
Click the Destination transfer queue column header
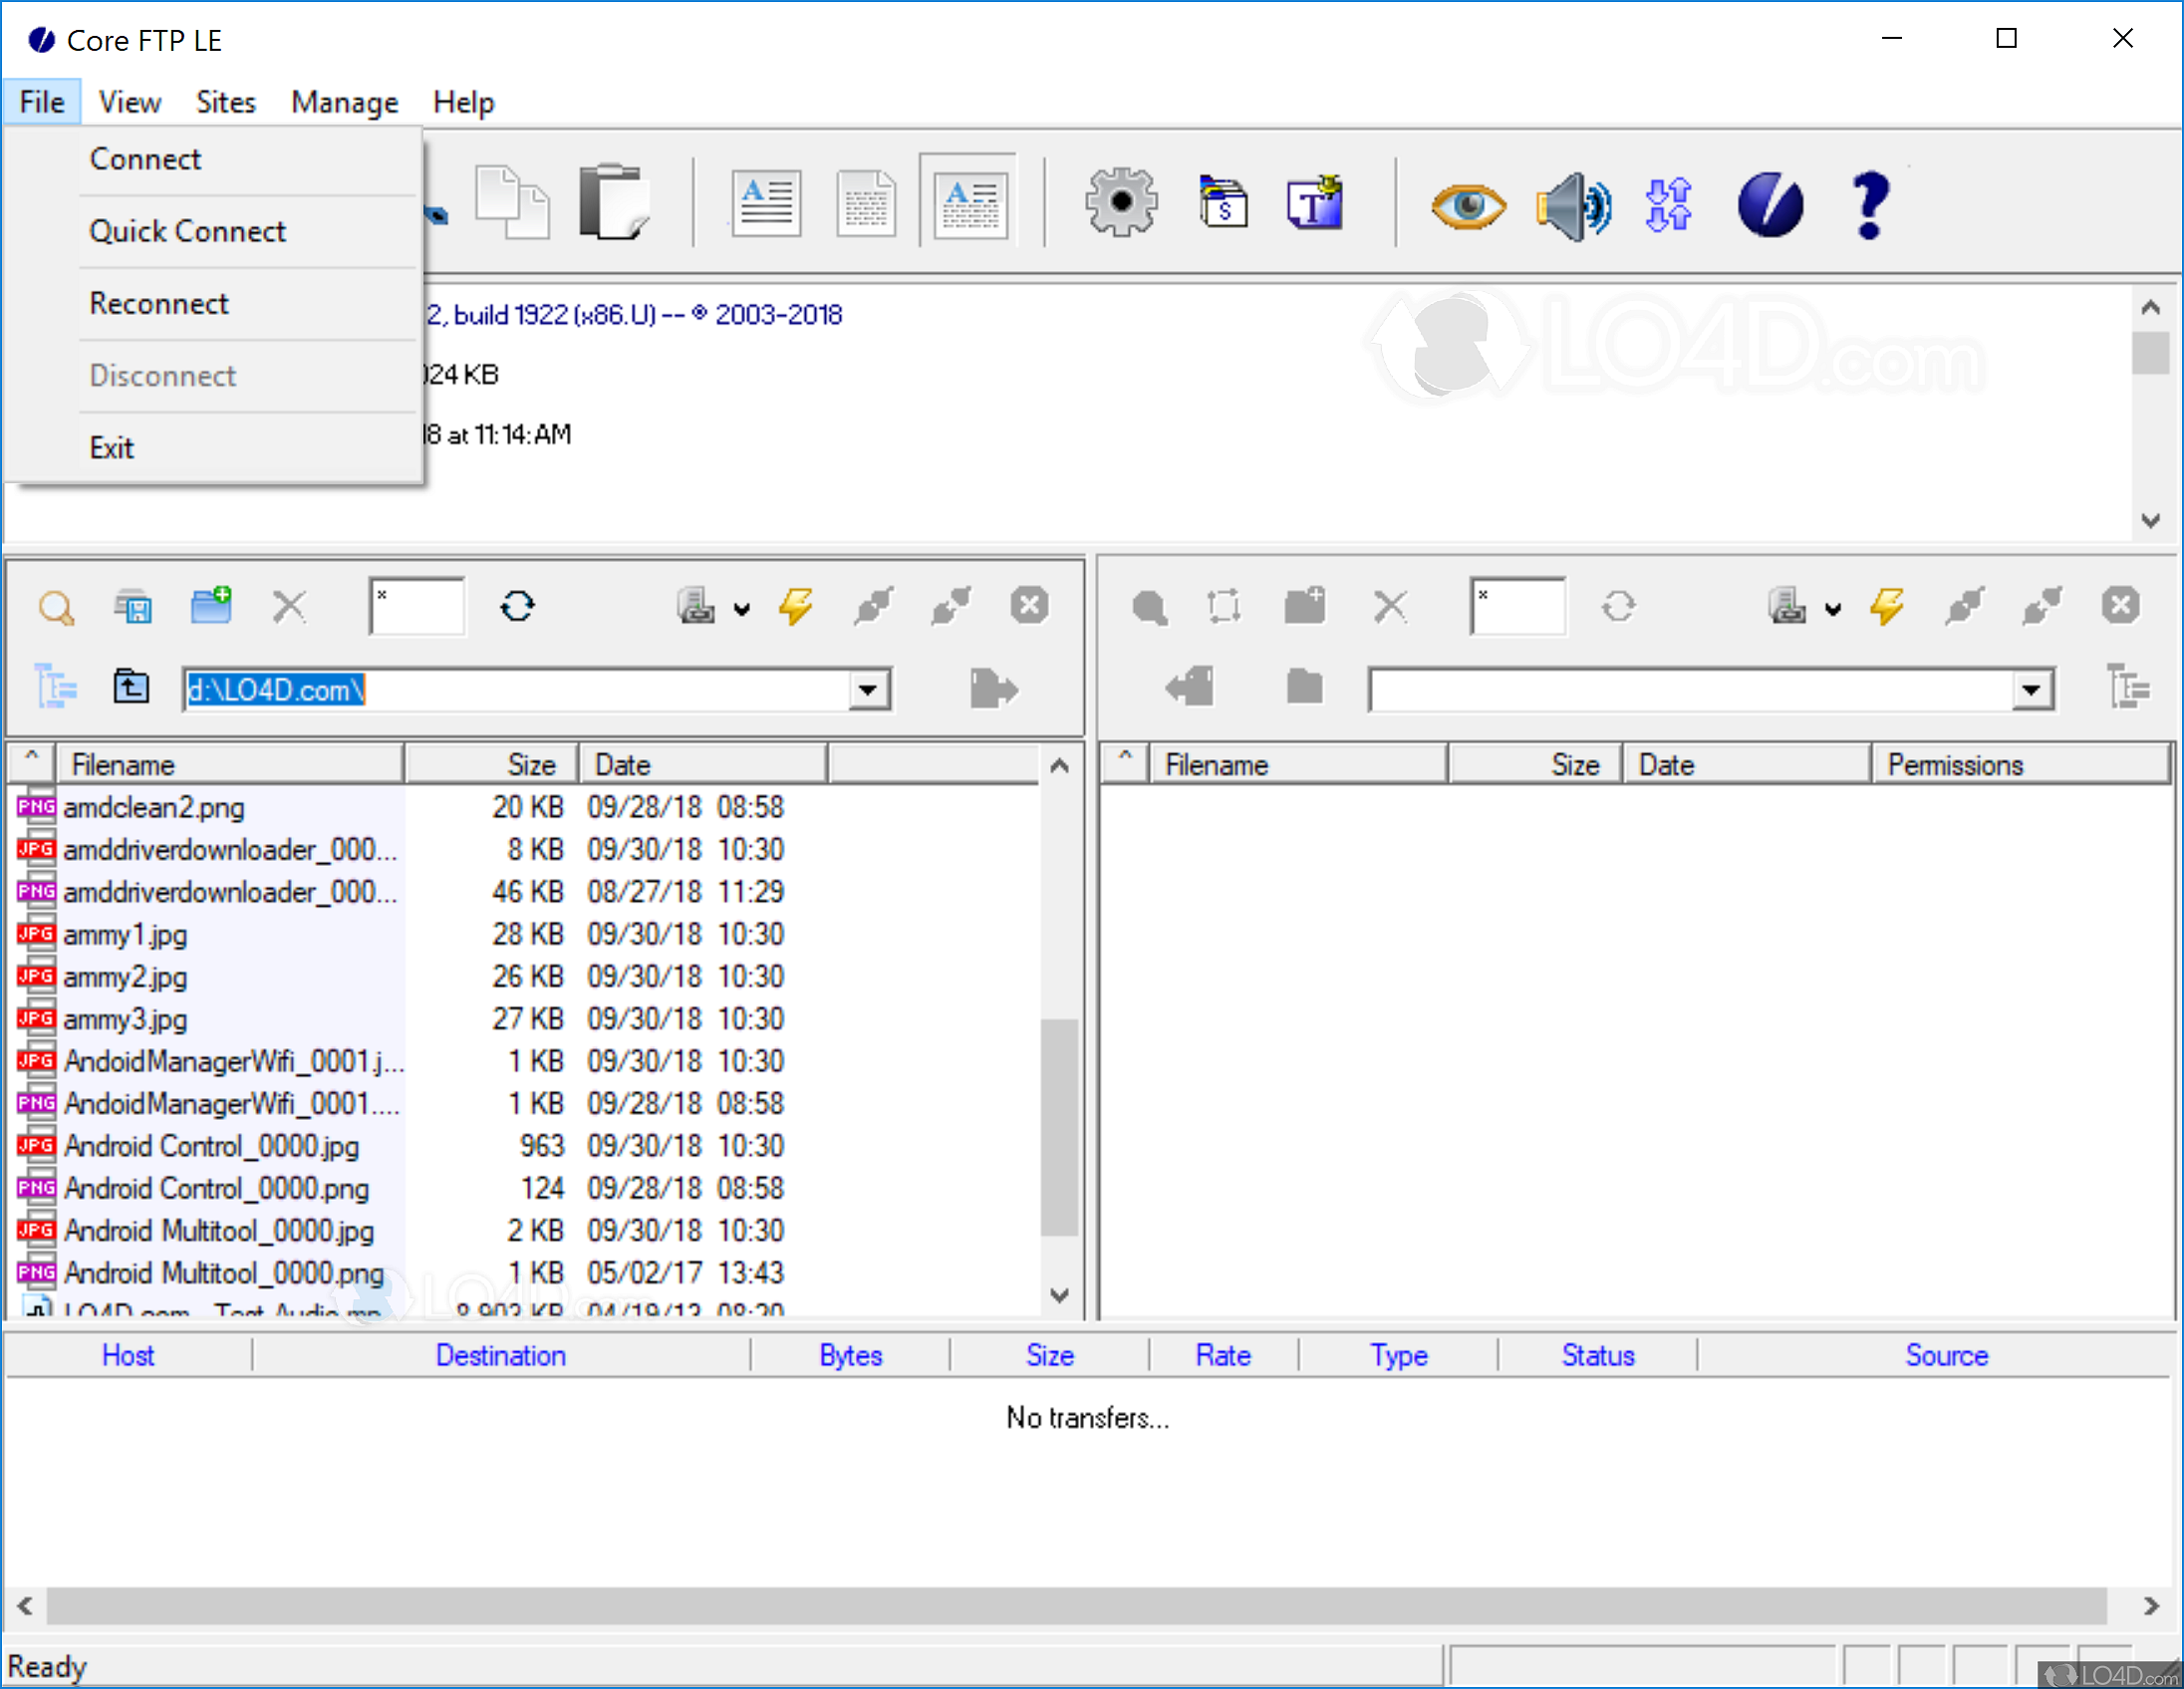[x=500, y=1355]
